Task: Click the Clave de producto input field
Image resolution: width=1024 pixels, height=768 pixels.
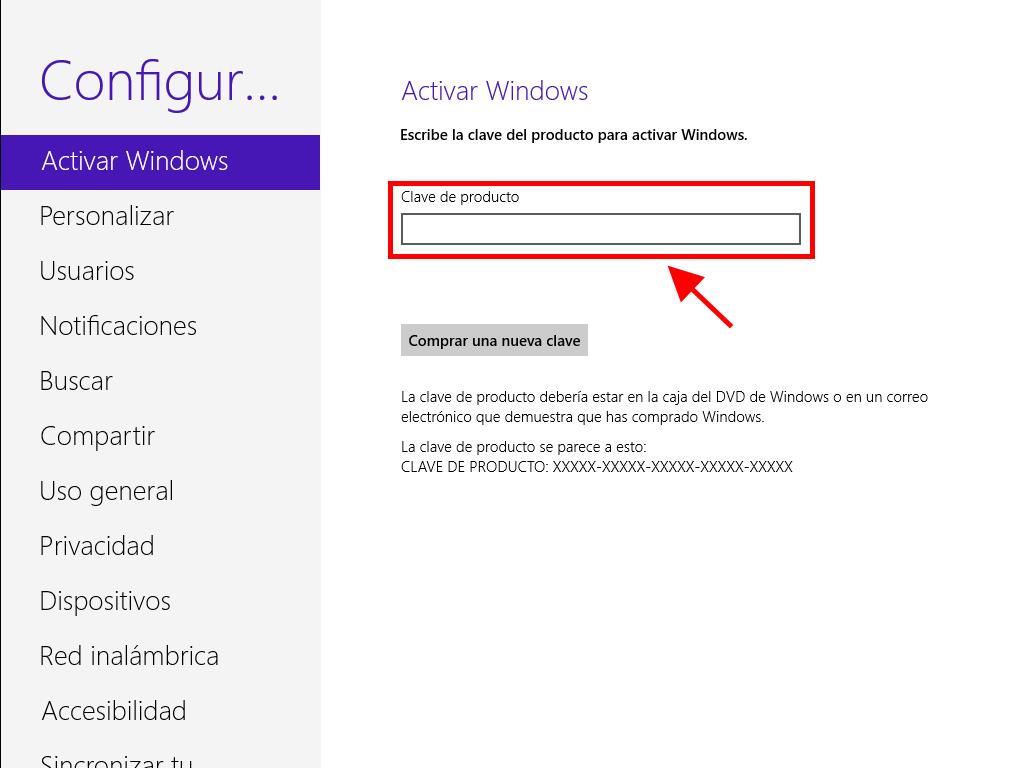Action: coord(601,229)
